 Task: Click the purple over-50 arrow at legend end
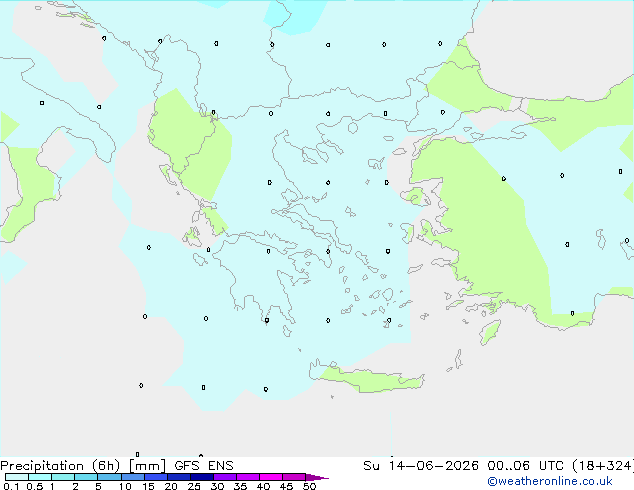(317, 477)
